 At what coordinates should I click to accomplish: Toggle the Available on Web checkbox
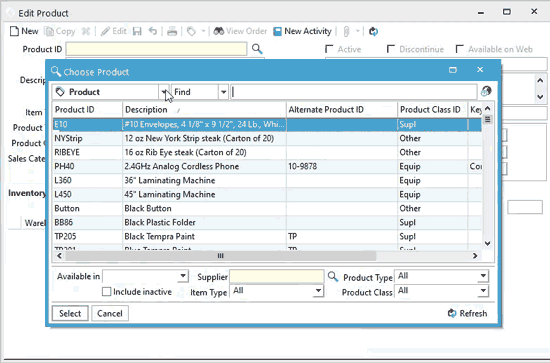(x=459, y=49)
